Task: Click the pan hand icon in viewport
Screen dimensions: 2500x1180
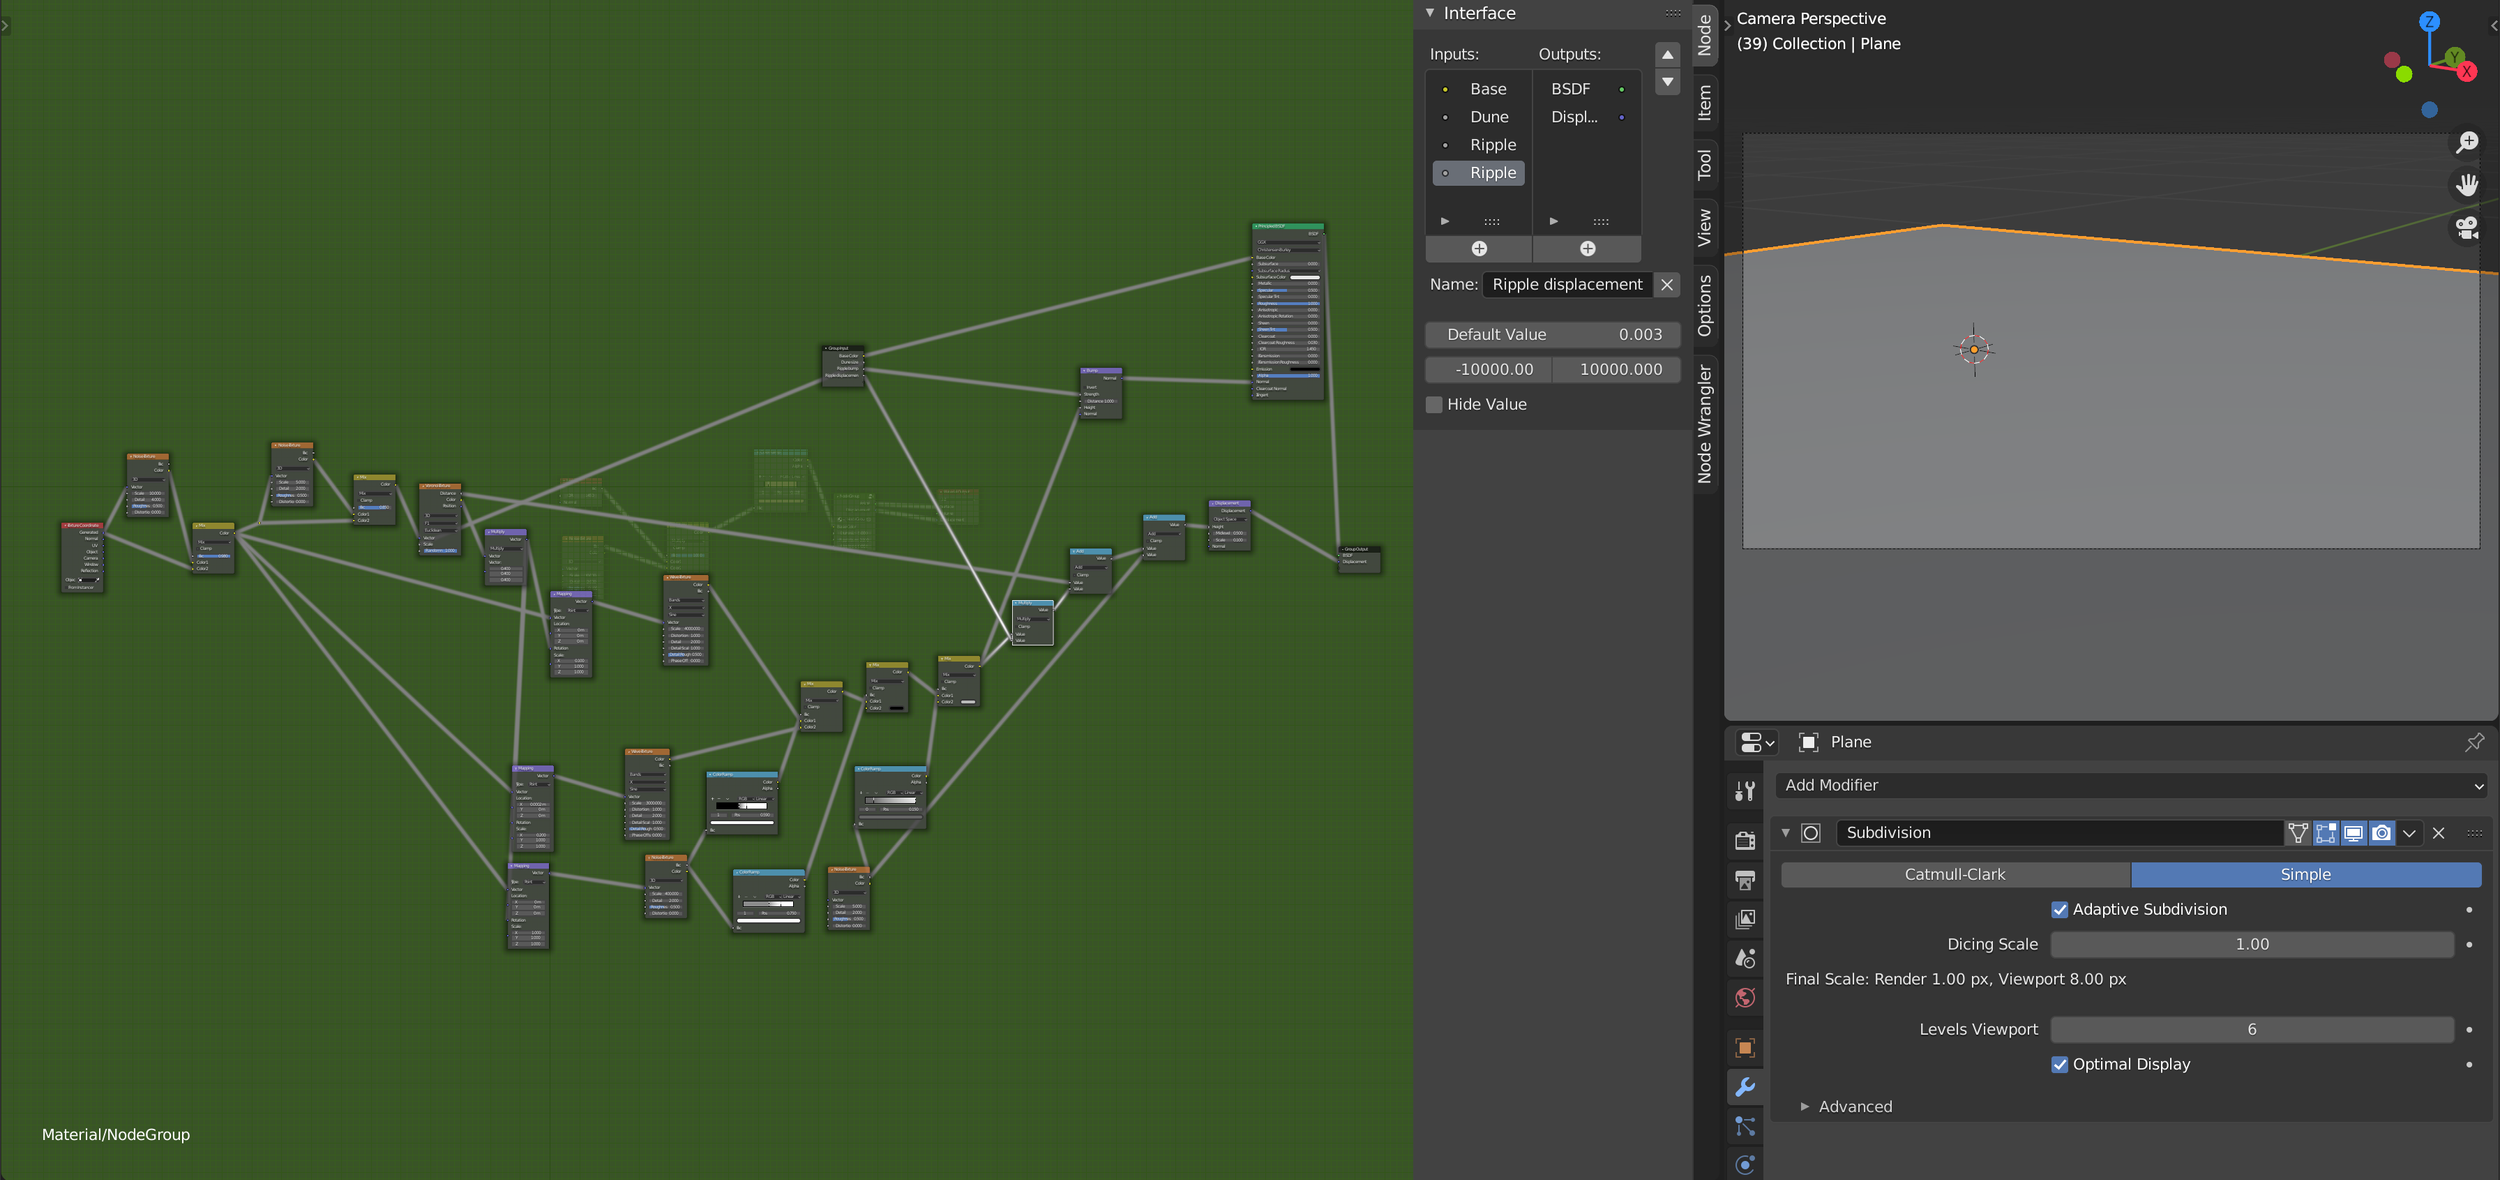Action: coord(2467,185)
